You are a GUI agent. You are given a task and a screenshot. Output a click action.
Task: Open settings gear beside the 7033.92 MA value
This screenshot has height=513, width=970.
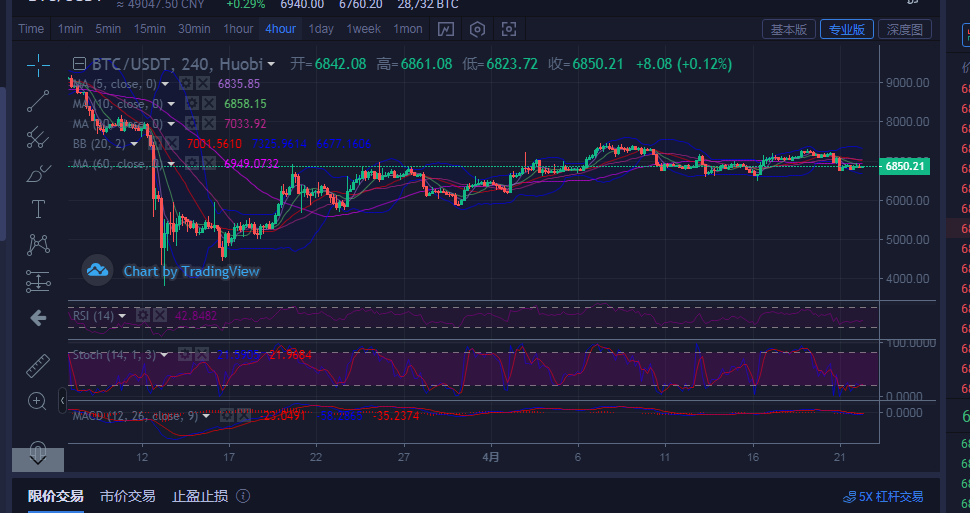click(x=192, y=123)
